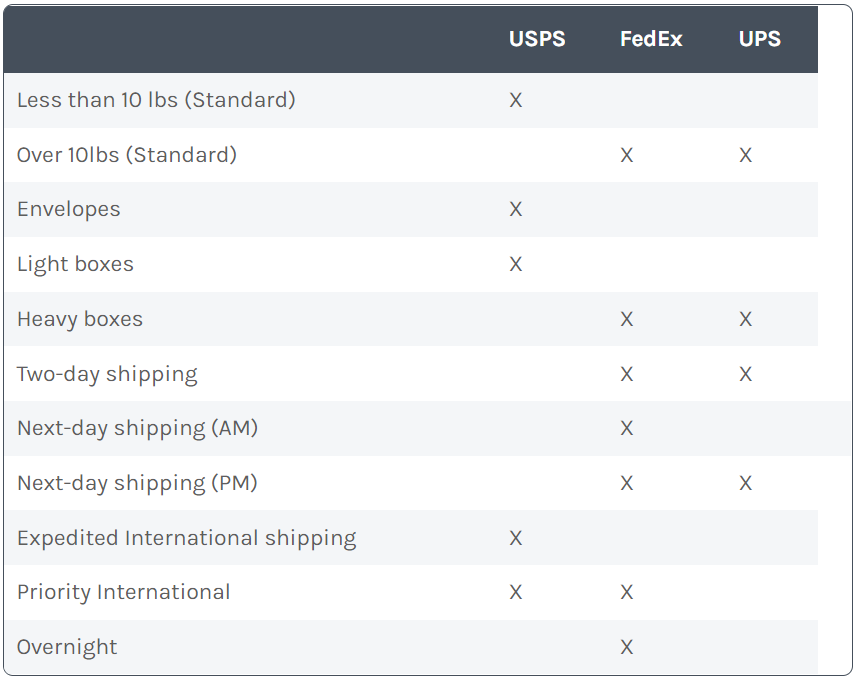
Task: Click the UPS X mark for Heavy boxes
Action: point(745,319)
